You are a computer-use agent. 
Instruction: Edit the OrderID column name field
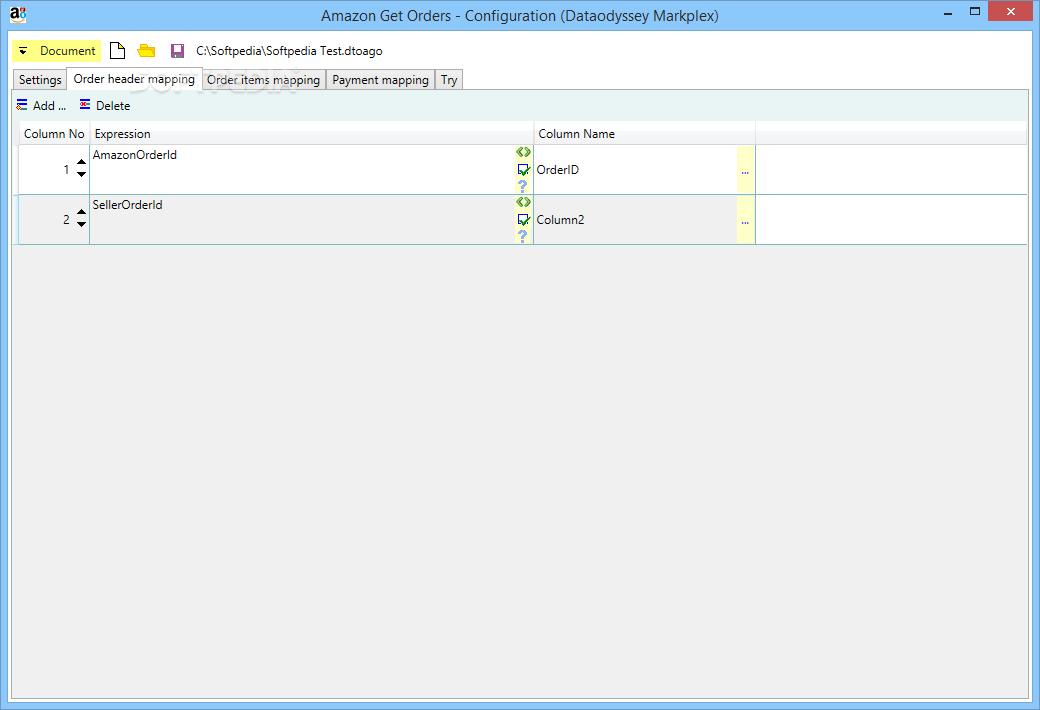[x=635, y=170]
